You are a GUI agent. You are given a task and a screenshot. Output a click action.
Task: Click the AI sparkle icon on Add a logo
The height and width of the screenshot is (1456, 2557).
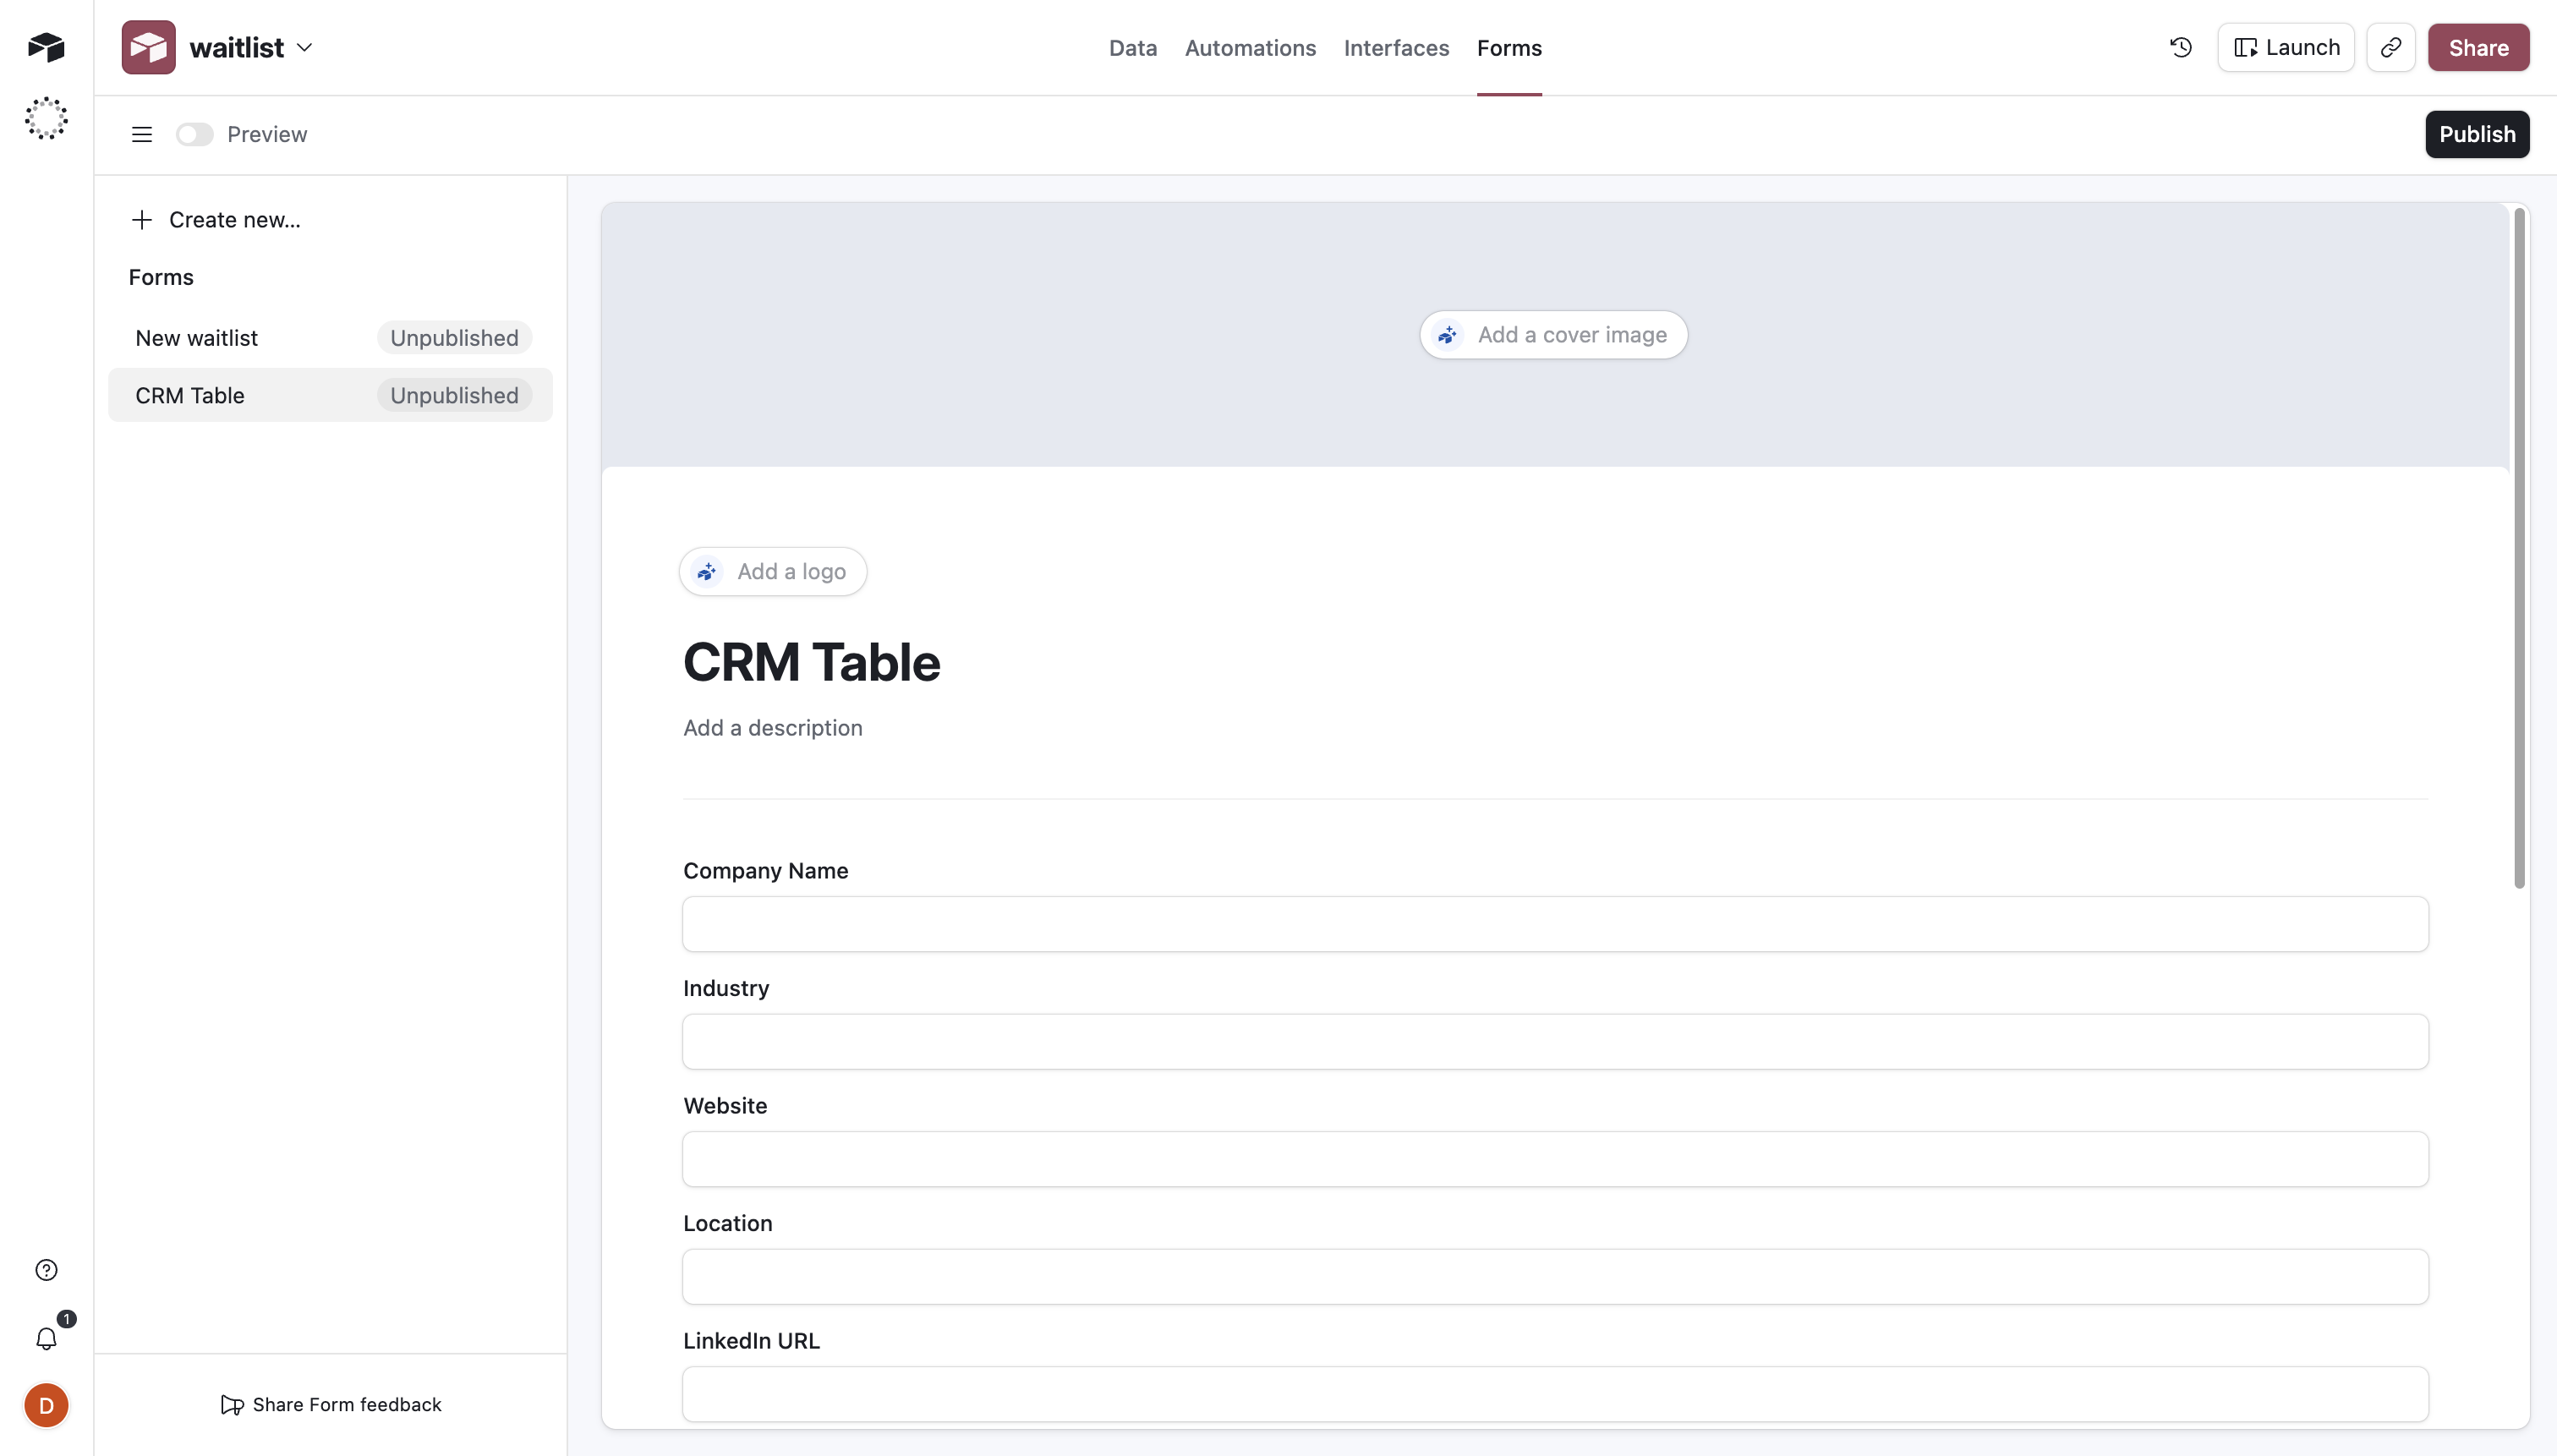tap(707, 571)
